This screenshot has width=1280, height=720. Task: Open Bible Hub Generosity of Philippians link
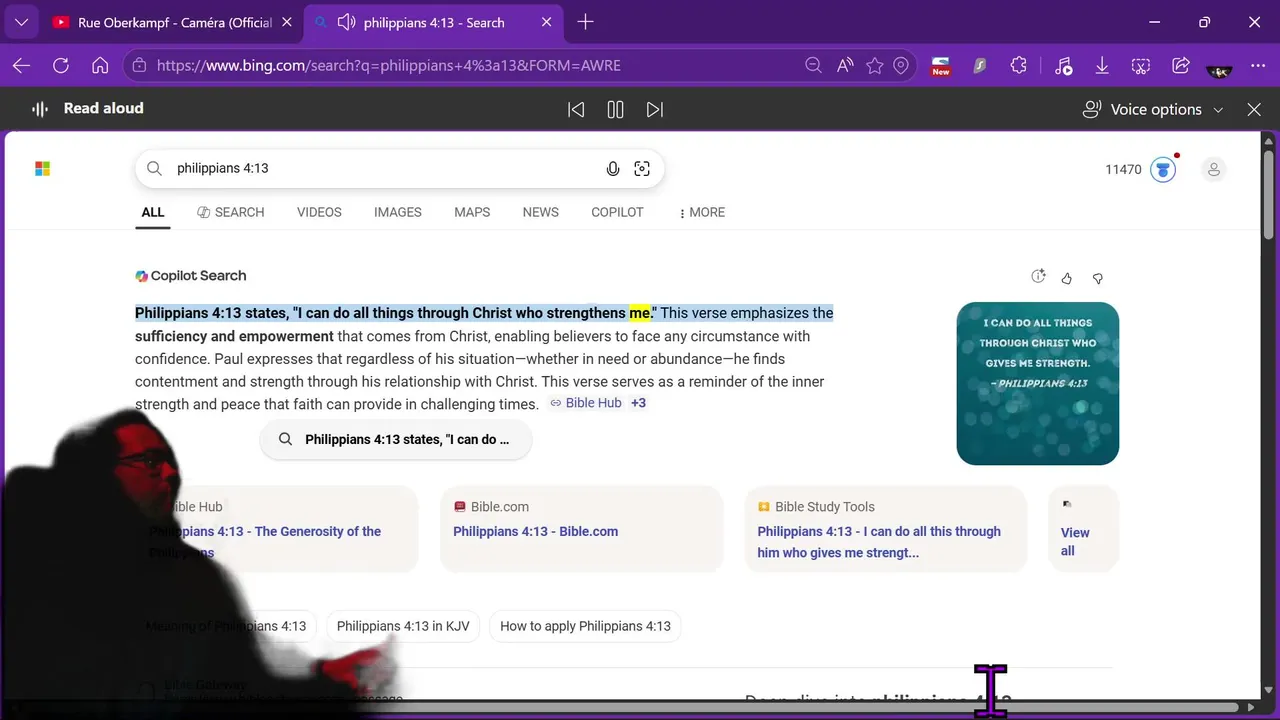coord(265,542)
